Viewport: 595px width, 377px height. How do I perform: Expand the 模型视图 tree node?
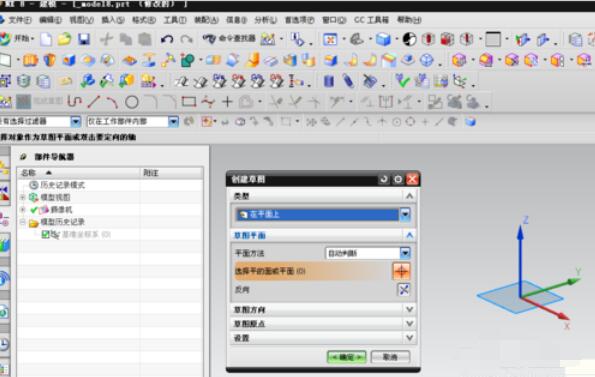[22, 197]
